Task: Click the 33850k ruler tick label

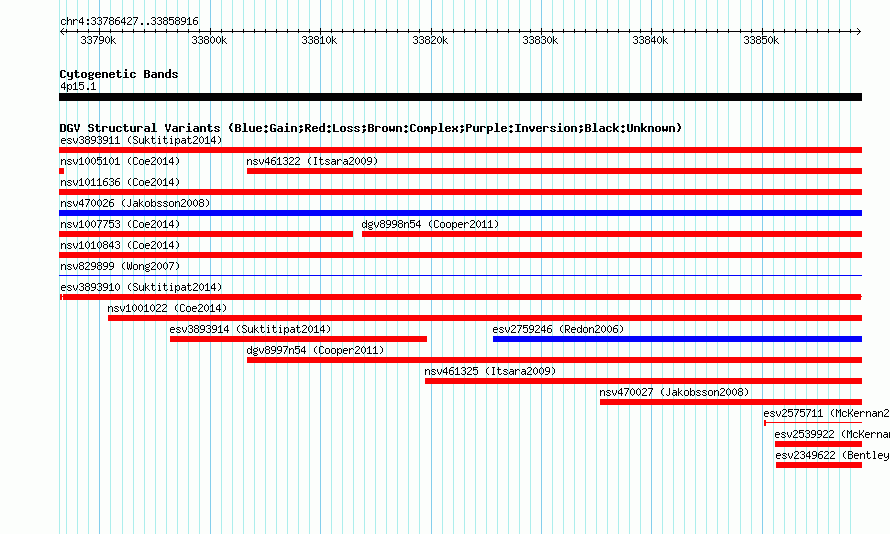Action: [761, 40]
